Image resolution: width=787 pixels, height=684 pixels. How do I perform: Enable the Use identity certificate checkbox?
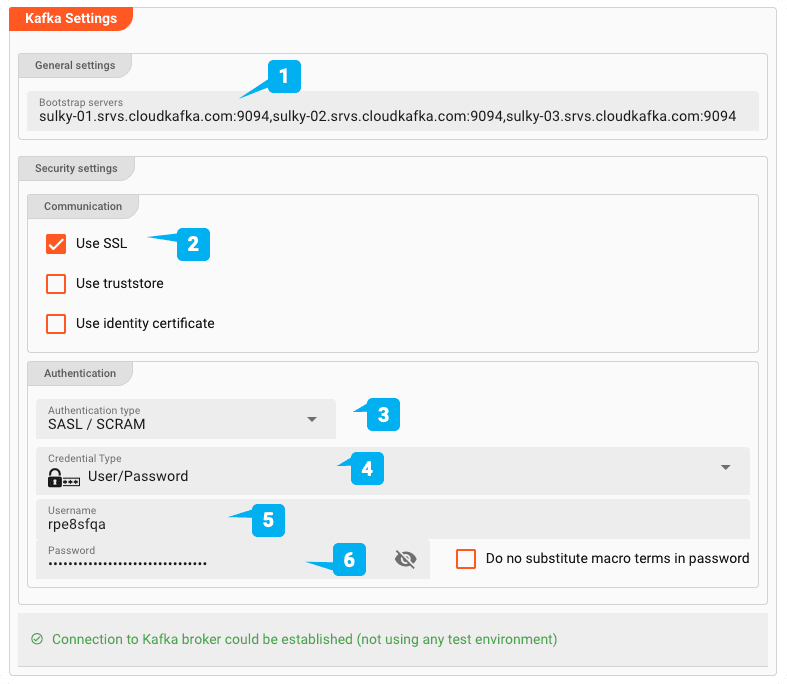point(56,324)
